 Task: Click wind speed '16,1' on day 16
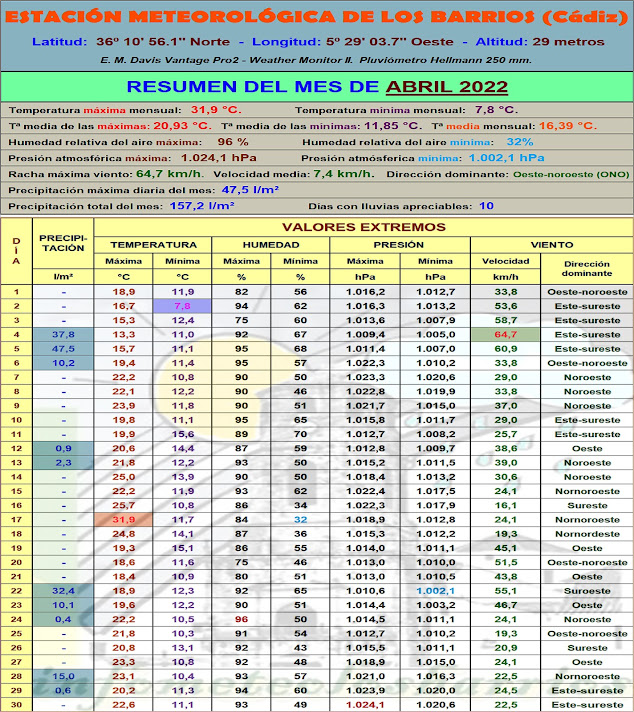coord(505,505)
